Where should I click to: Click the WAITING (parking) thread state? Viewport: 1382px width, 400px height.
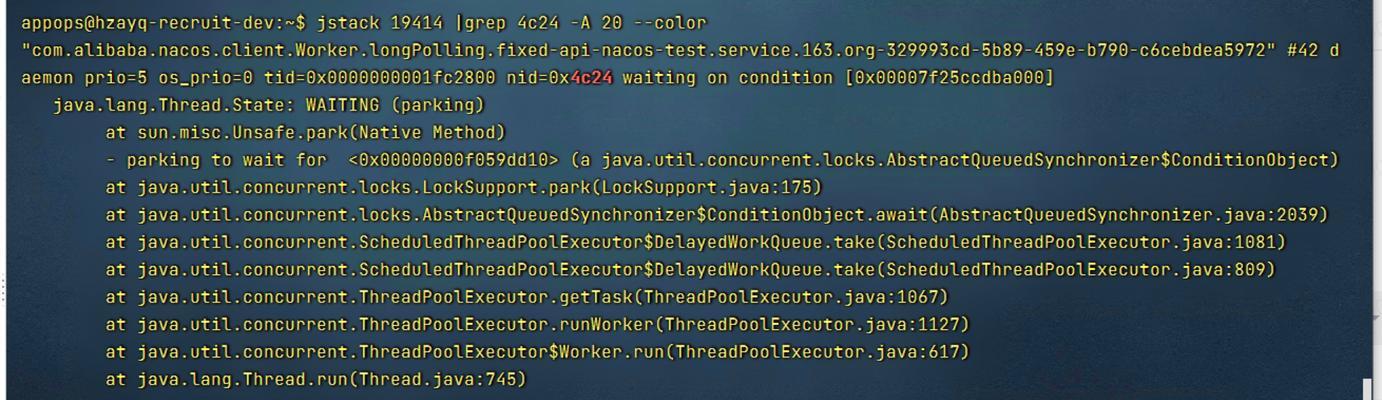(x=395, y=105)
